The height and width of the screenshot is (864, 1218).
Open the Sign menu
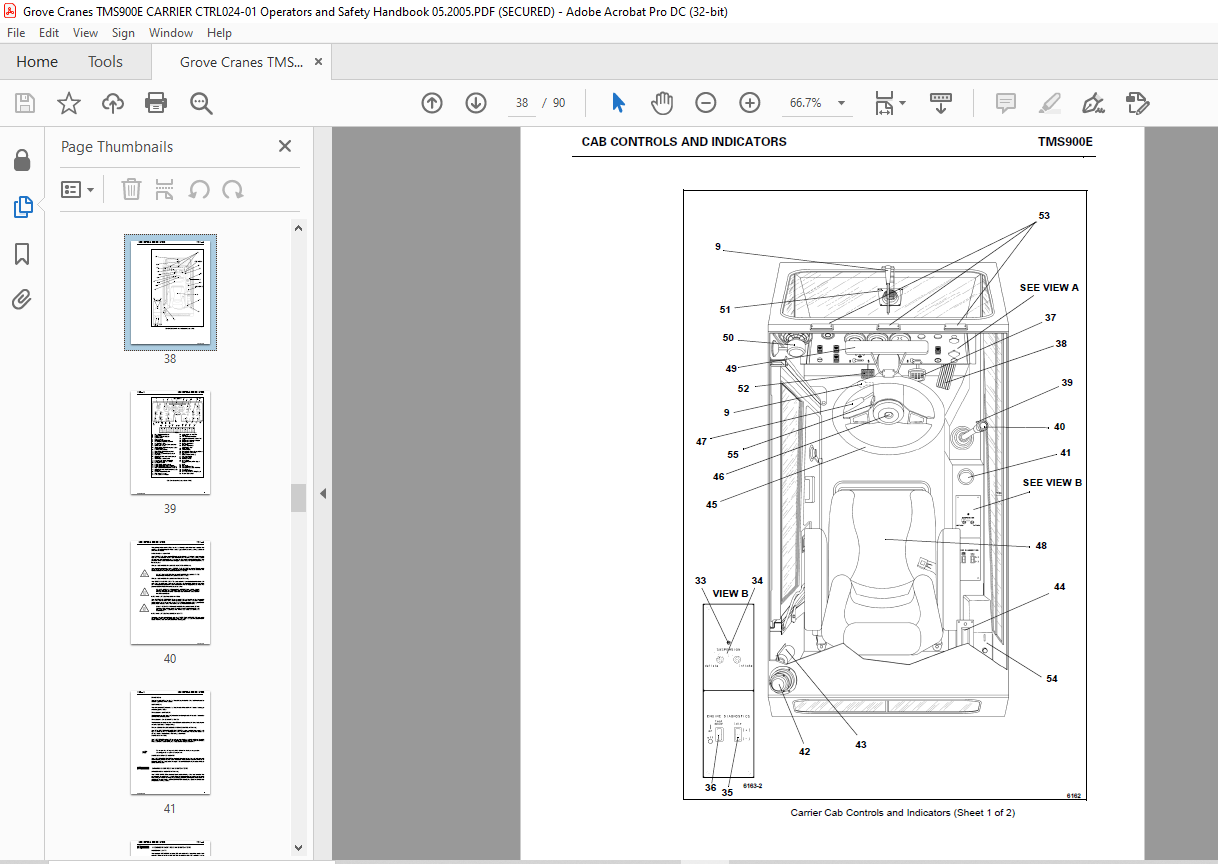pyautogui.click(x=123, y=33)
